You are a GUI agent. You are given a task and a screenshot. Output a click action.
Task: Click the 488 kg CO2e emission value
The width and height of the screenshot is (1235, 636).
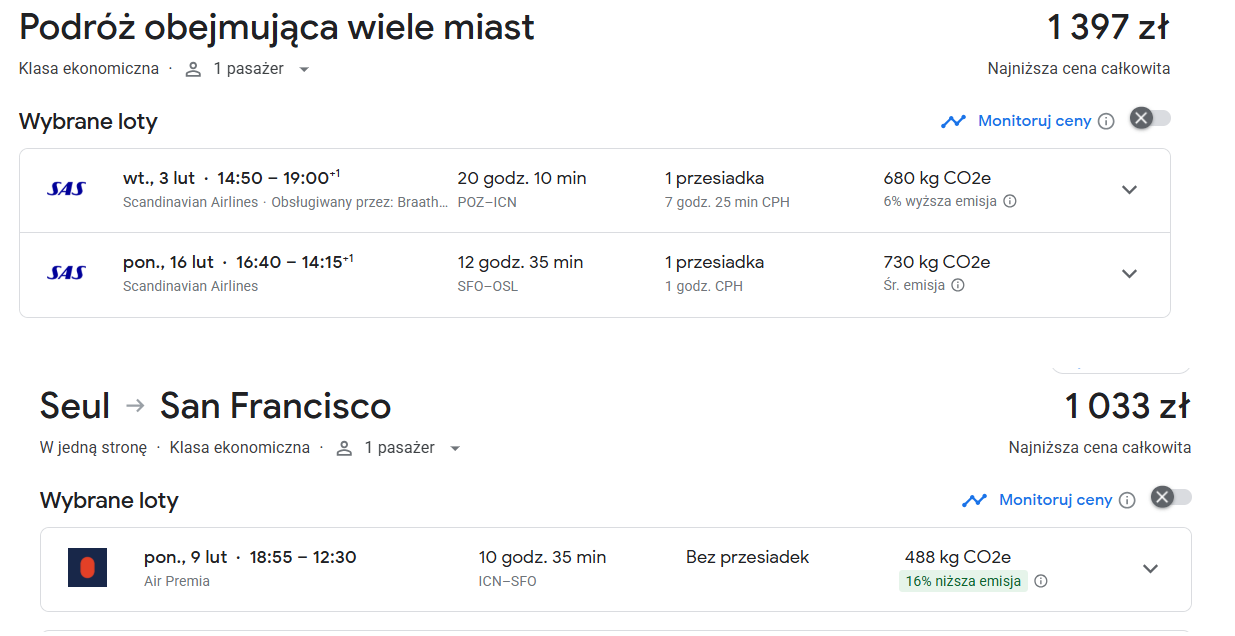coord(958,558)
